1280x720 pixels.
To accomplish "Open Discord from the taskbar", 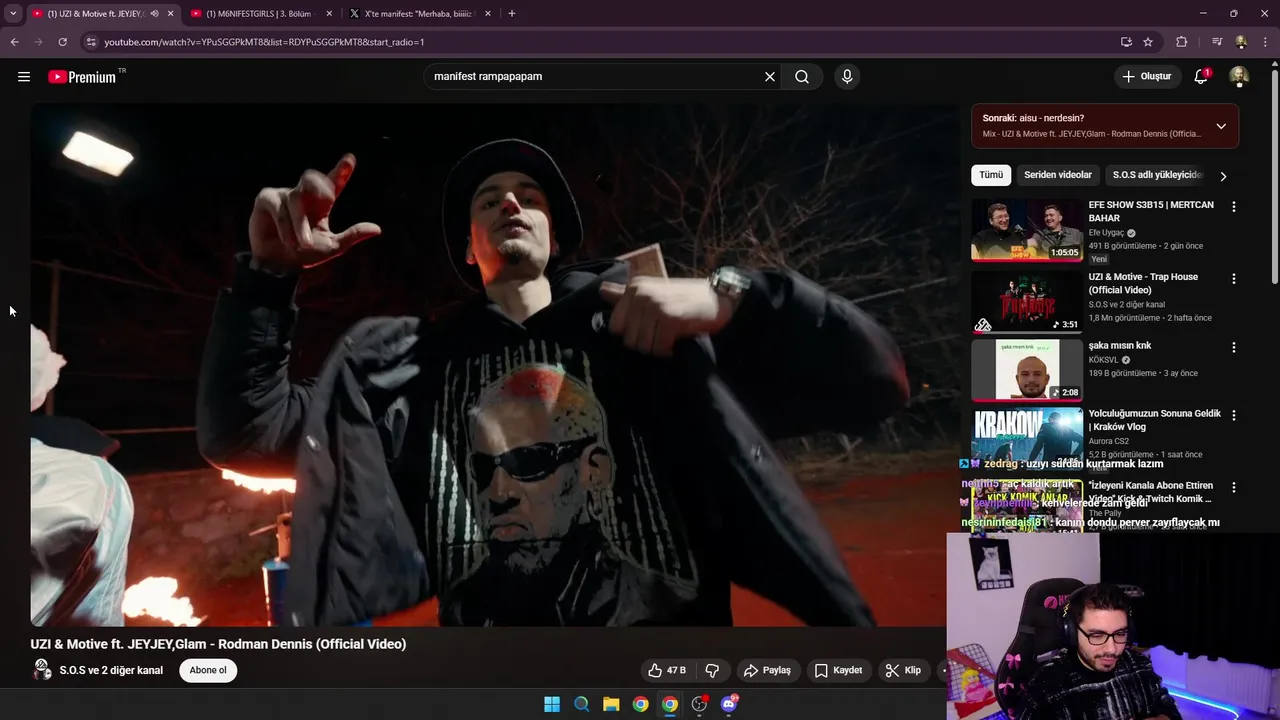I will [729, 704].
